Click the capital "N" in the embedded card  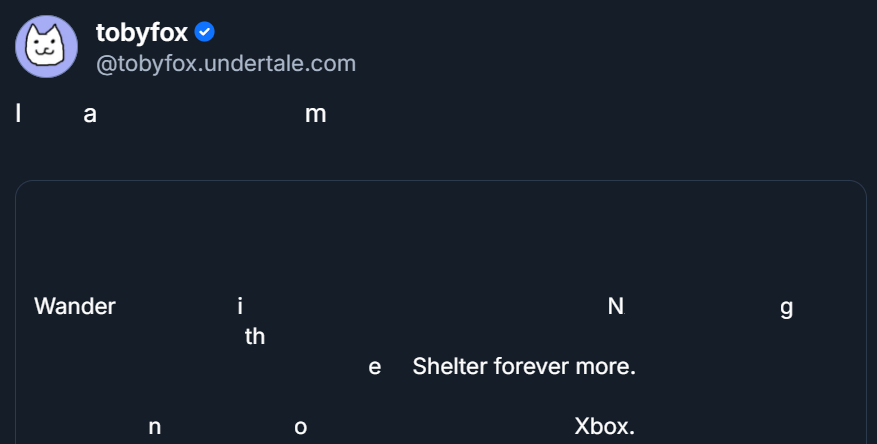click(x=616, y=307)
